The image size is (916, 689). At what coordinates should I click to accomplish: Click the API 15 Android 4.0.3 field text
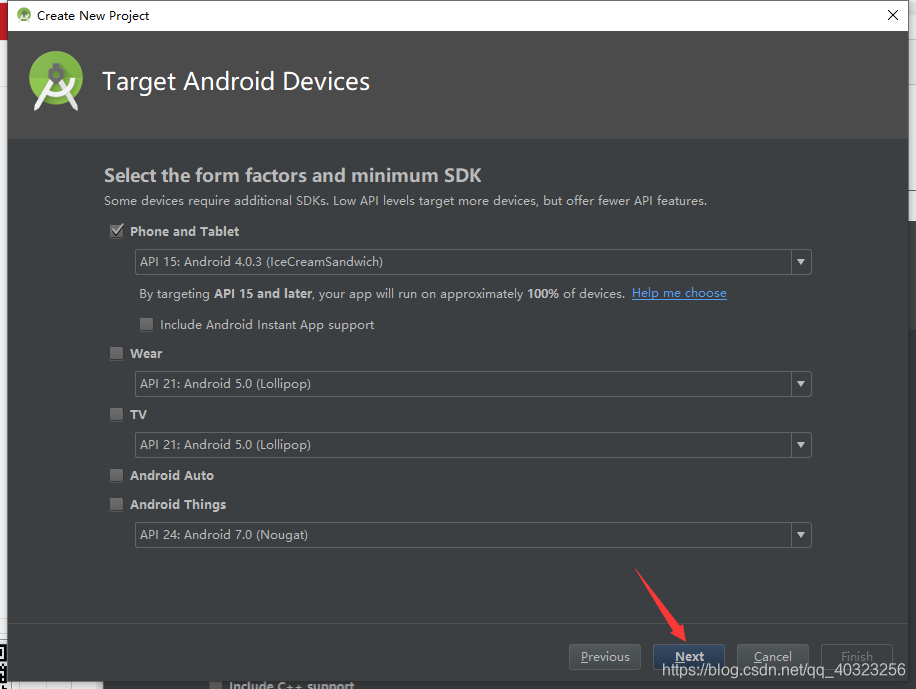pyautogui.click(x=261, y=262)
